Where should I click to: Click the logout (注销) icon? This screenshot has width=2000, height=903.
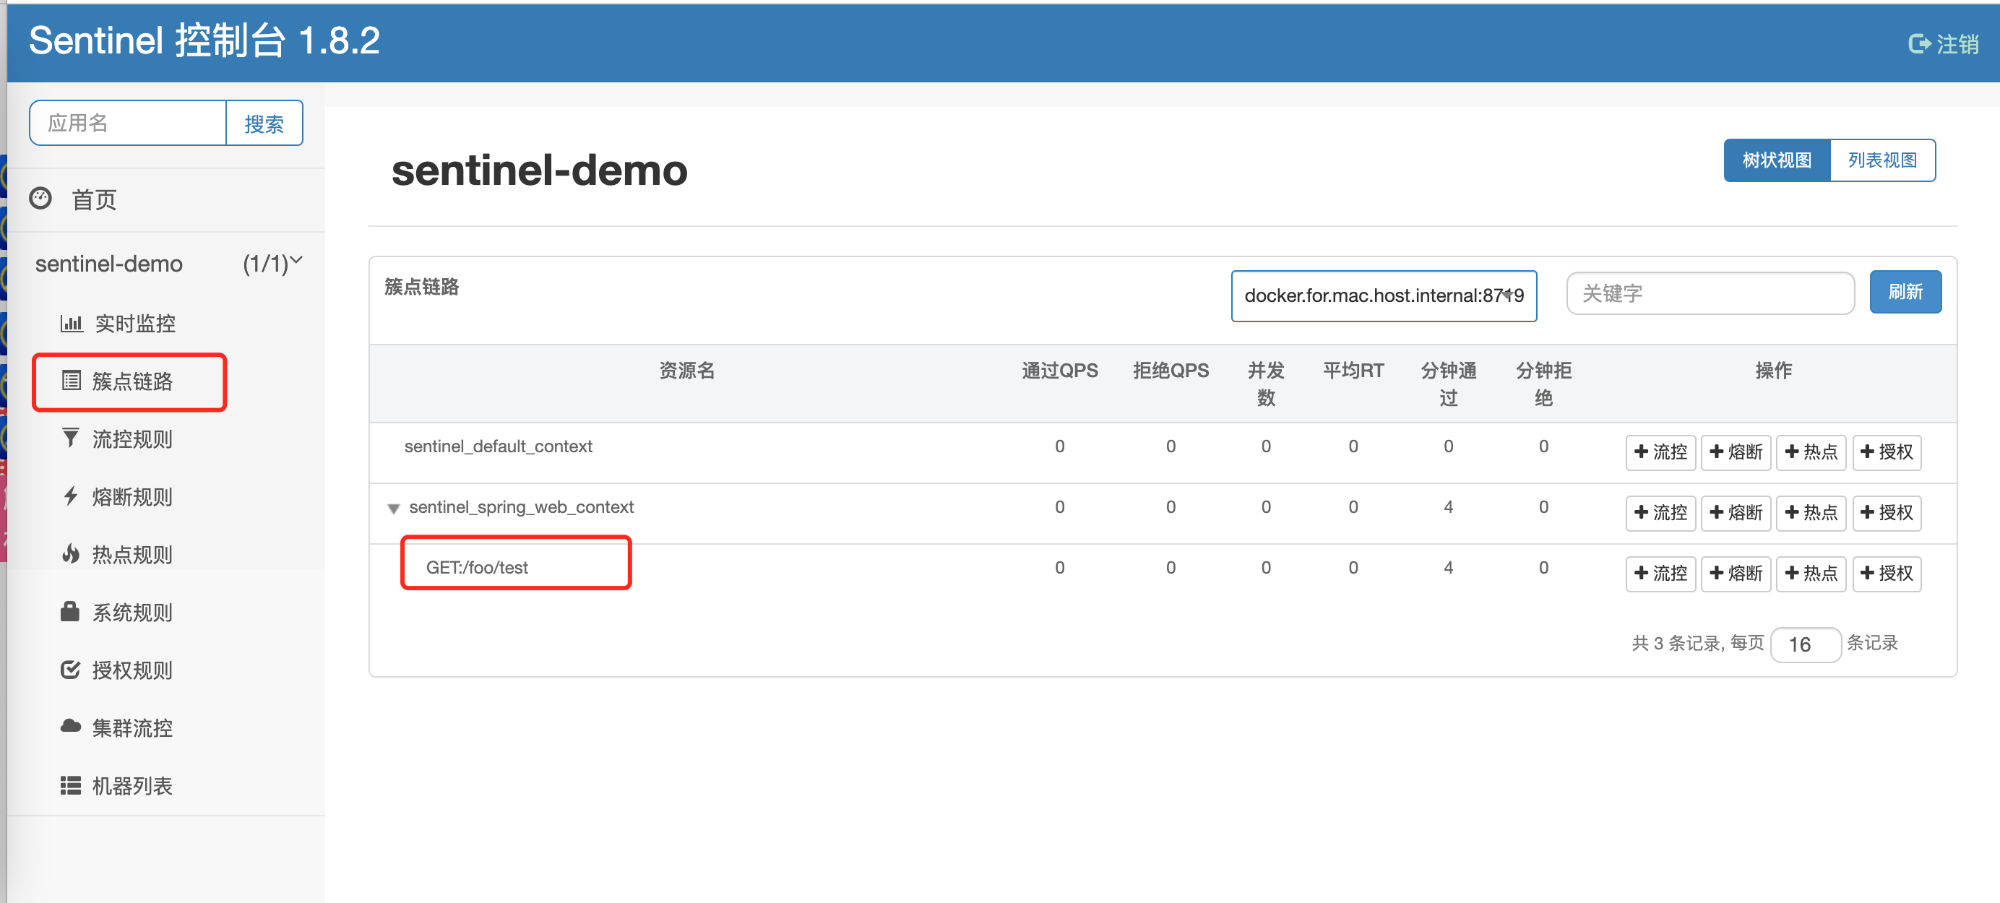pos(1919,43)
